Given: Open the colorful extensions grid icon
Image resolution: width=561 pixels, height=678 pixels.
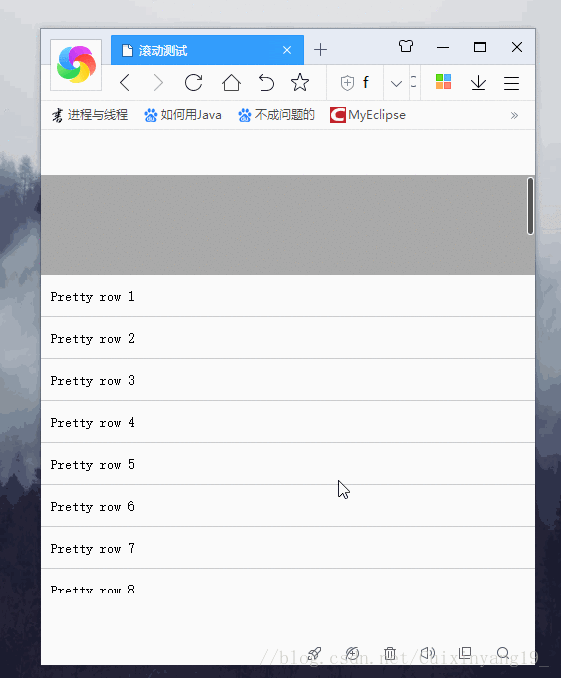Looking at the screenshot, I should pyautogui.click(x=443, y=82).
